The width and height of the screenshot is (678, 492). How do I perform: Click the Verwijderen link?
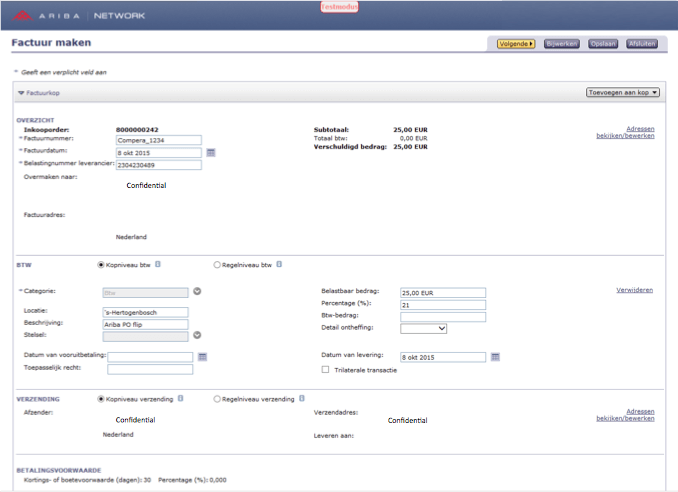634,290
